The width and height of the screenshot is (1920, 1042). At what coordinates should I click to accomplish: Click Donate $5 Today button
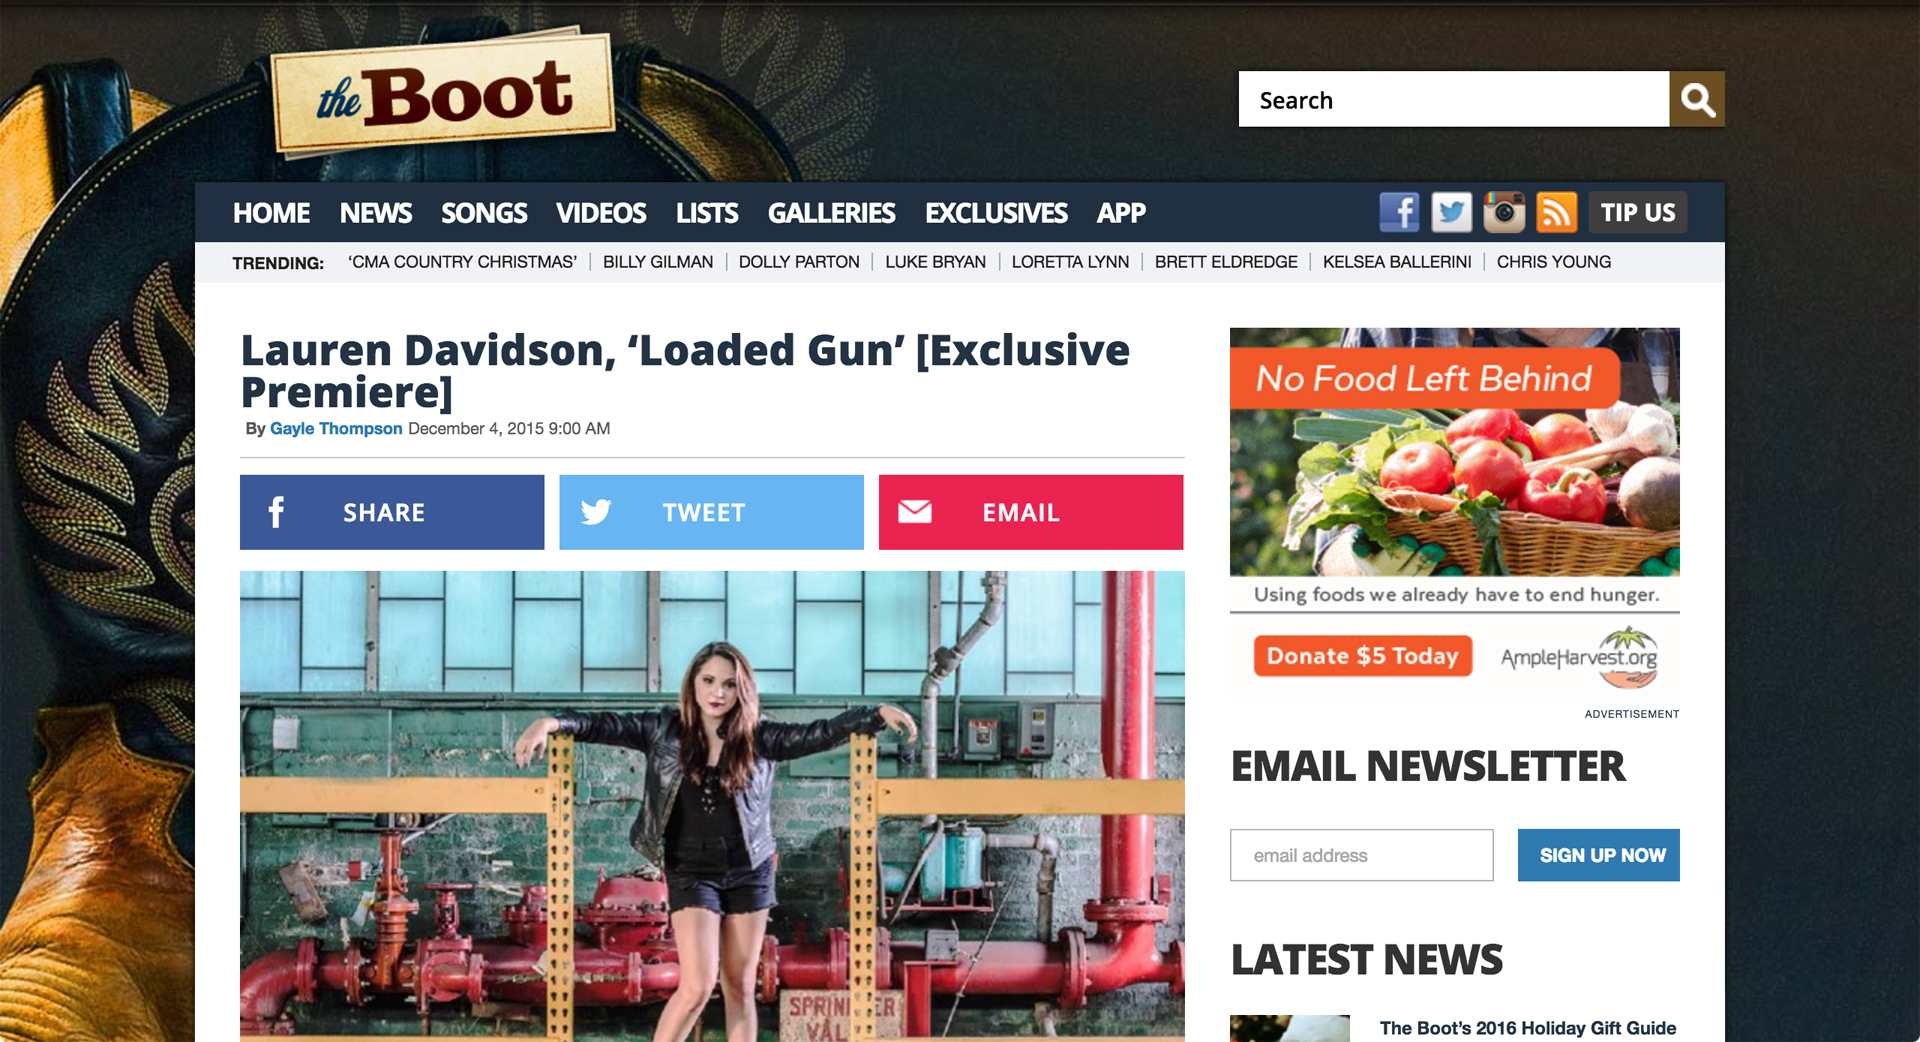point(1363,656)
